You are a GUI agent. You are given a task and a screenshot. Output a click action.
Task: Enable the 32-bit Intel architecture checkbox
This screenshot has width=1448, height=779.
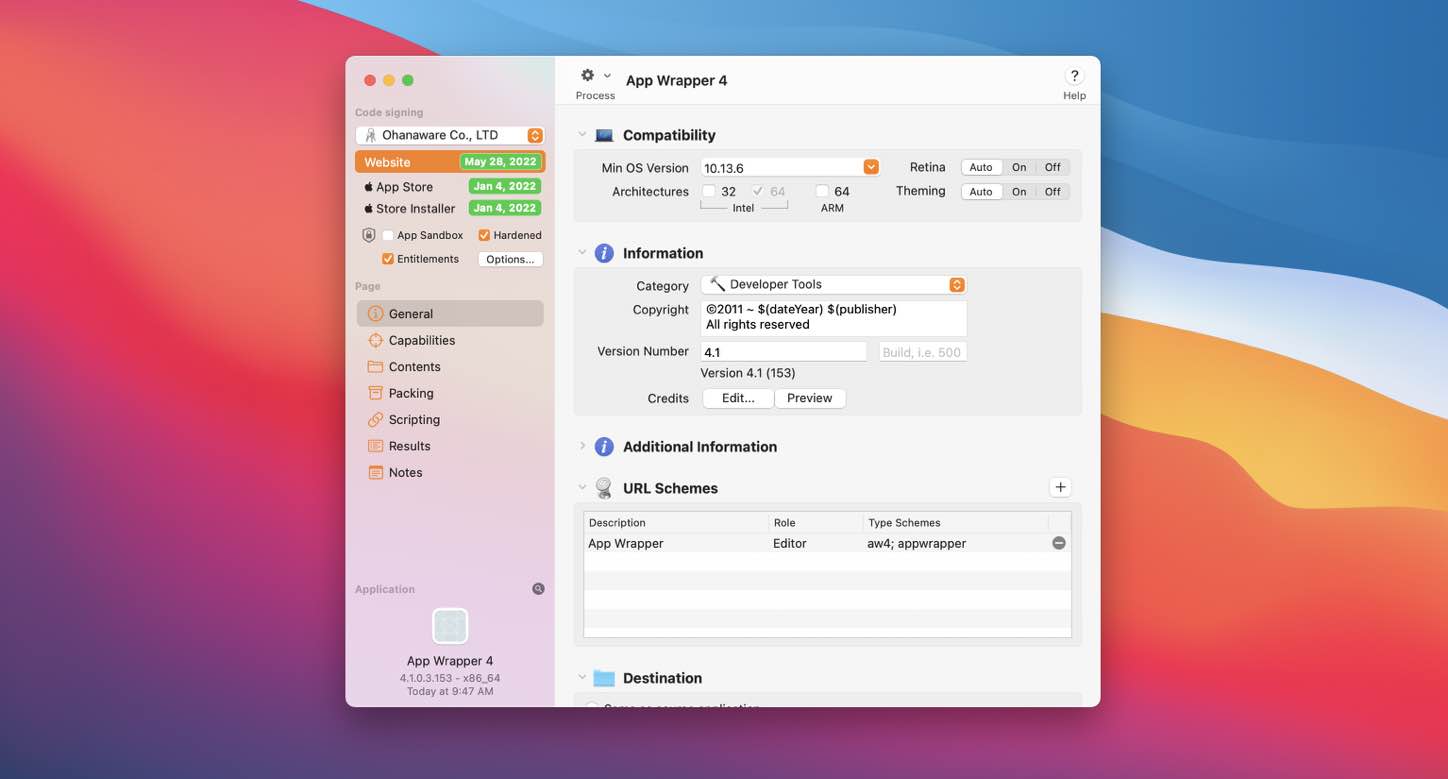(x=709, y=191)
